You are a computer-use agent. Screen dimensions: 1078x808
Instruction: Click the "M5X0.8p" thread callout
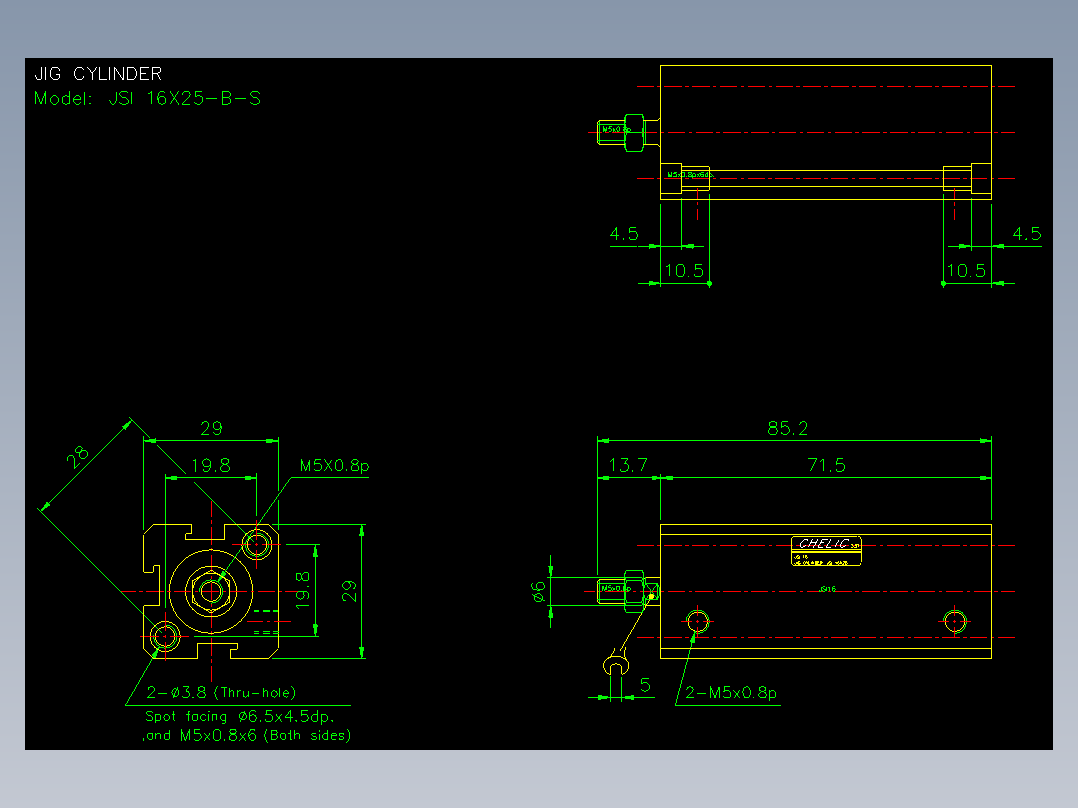pos(335,466)
